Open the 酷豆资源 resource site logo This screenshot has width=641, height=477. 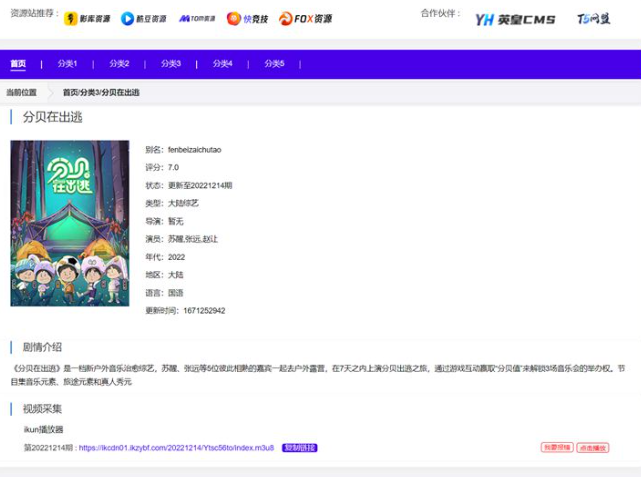(x=143, y=19)
